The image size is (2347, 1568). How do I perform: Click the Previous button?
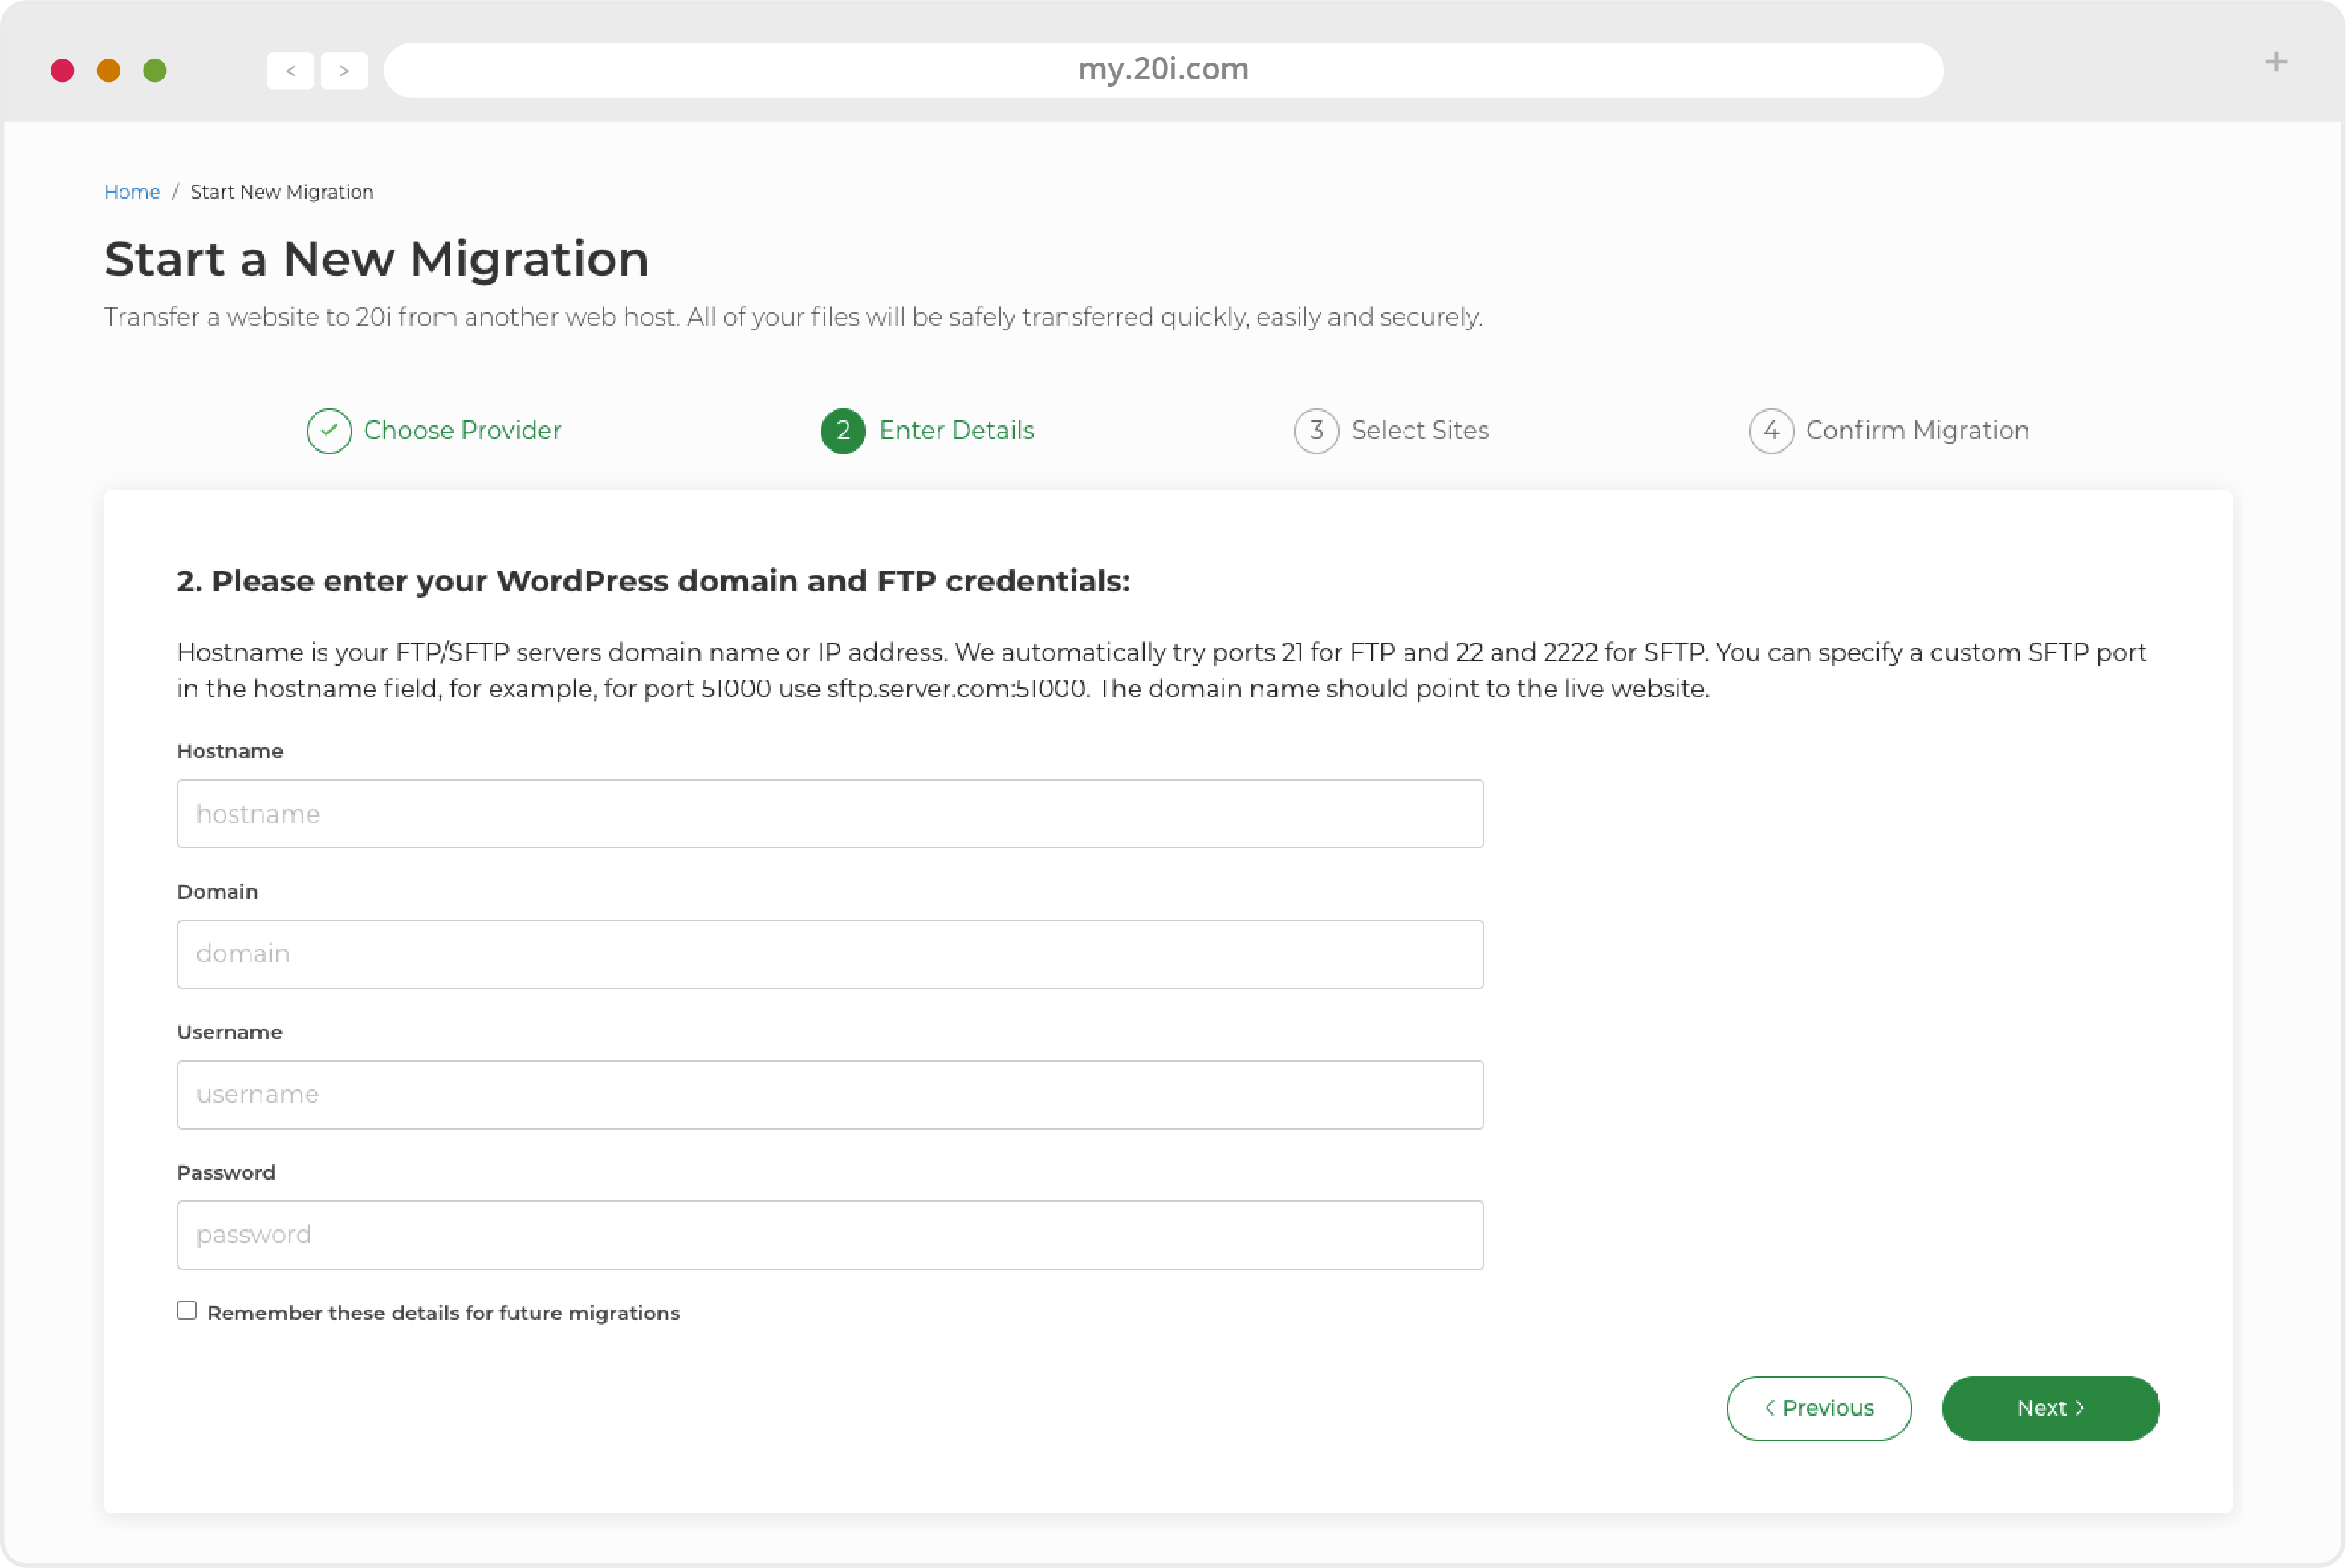click(1819, 1407)
